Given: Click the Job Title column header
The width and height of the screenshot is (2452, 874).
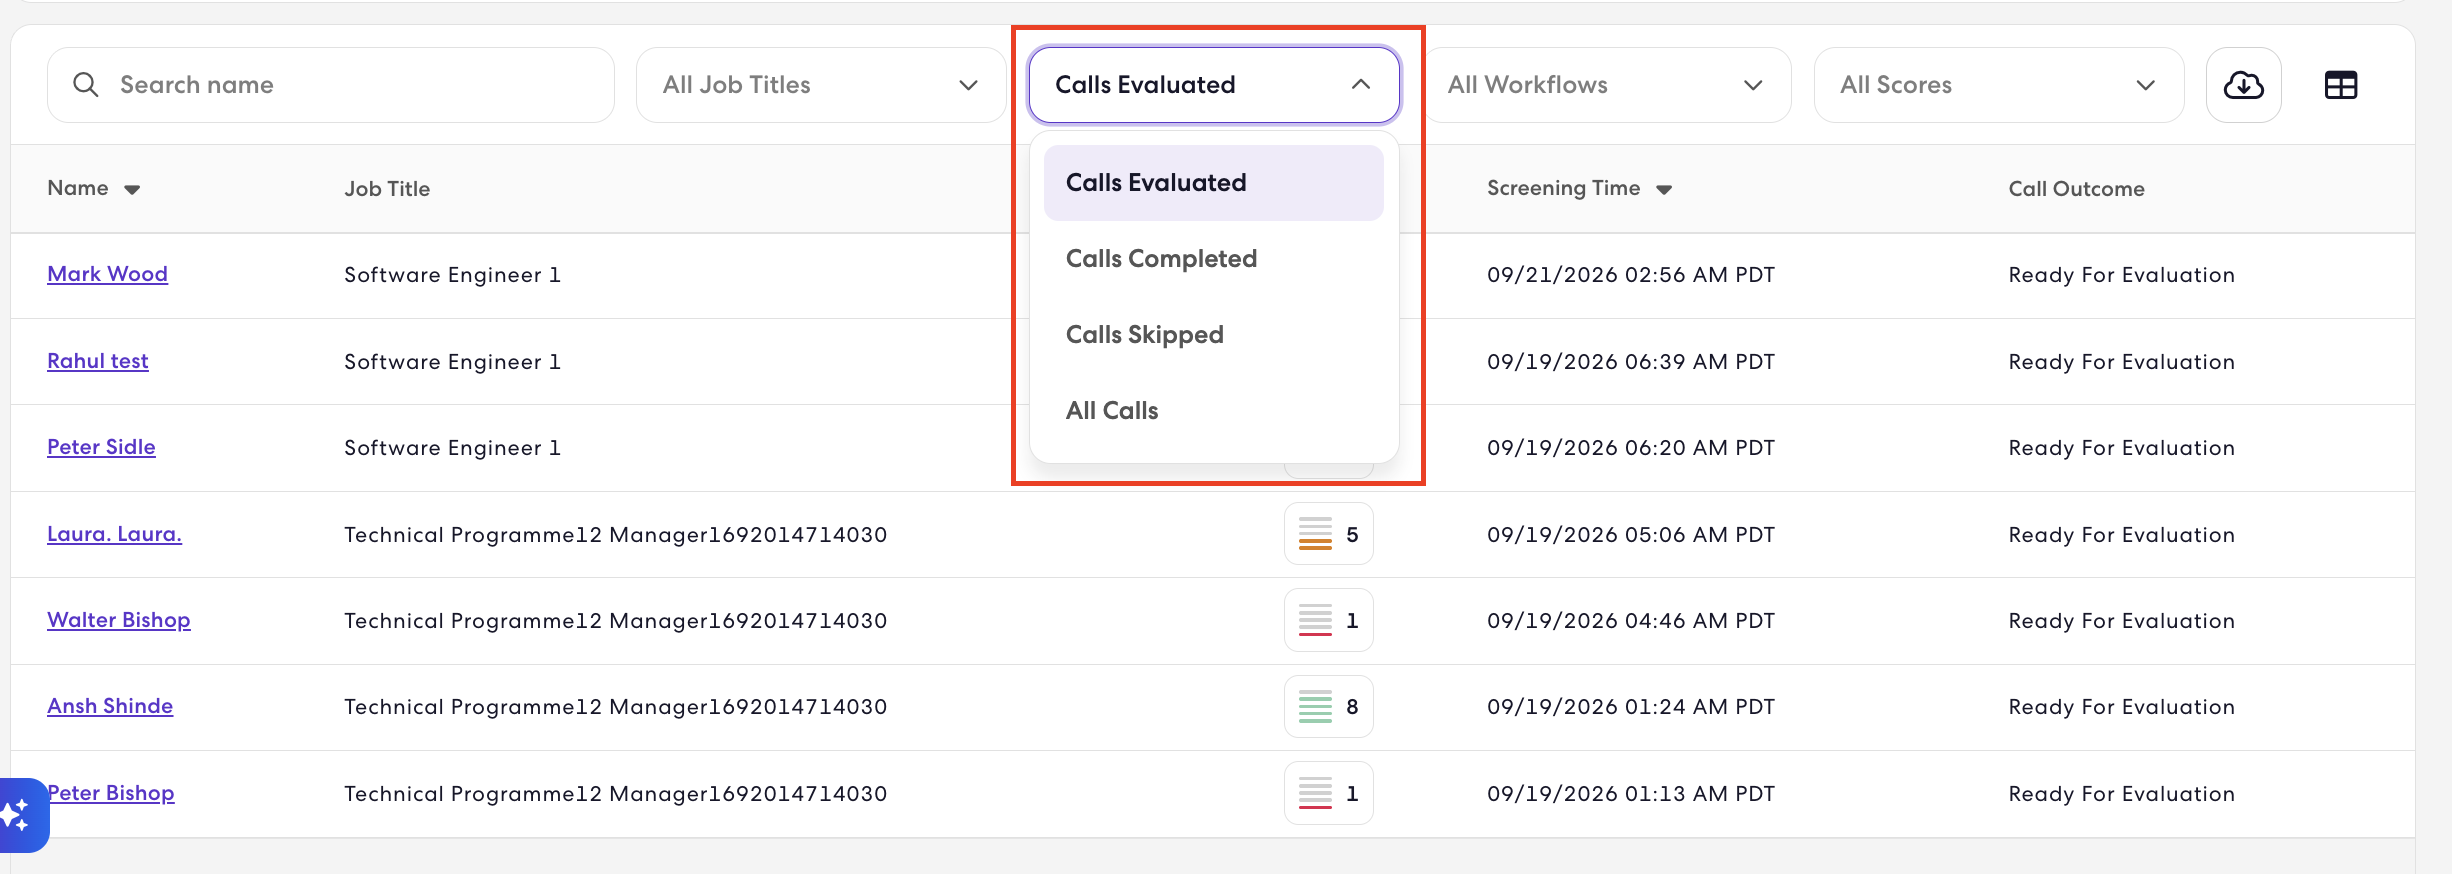Looking at the screenshot, I should [387, 189].
